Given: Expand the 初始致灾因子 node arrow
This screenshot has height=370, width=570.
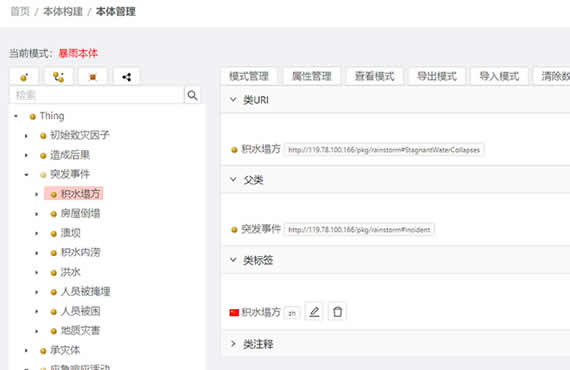Looking at the screenshot, I should click(x=26, y=136).
